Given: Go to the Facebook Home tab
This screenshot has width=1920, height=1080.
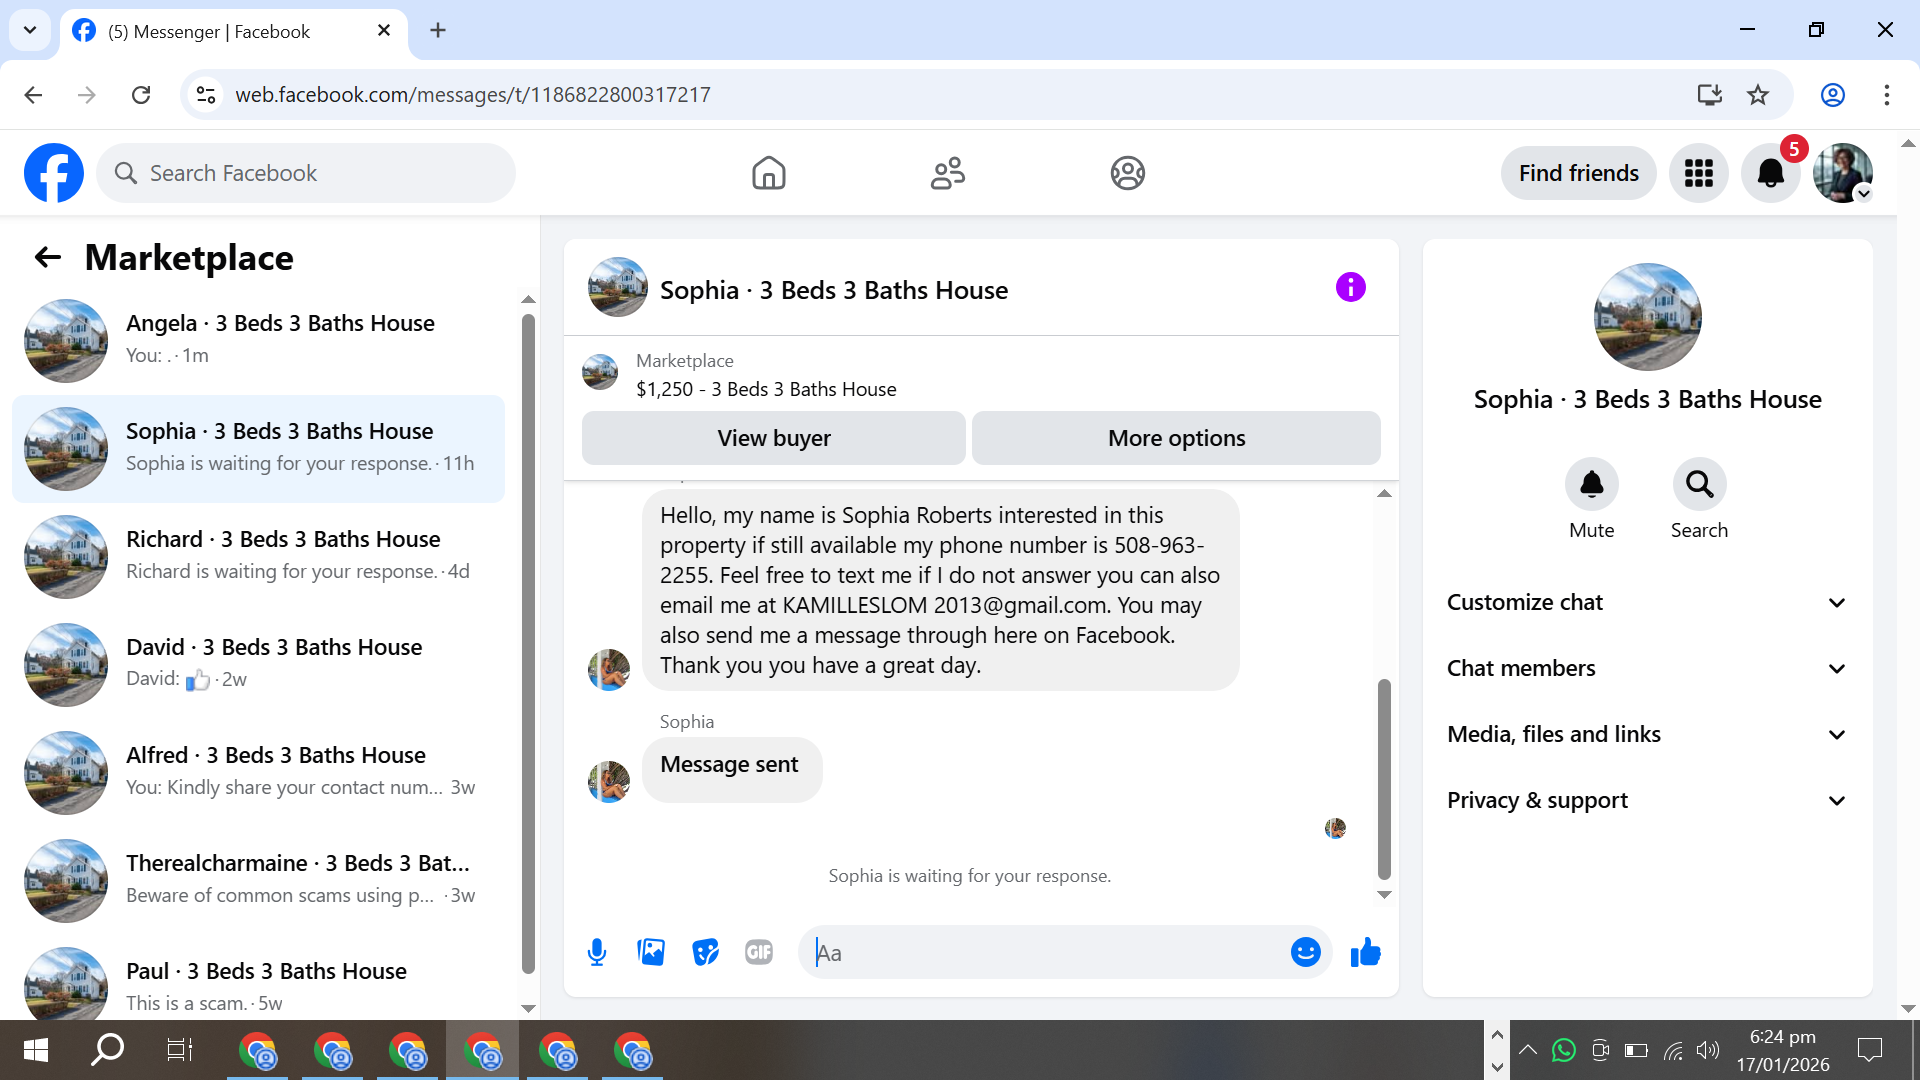Looking at the screenshot, I should pos(768,173).
